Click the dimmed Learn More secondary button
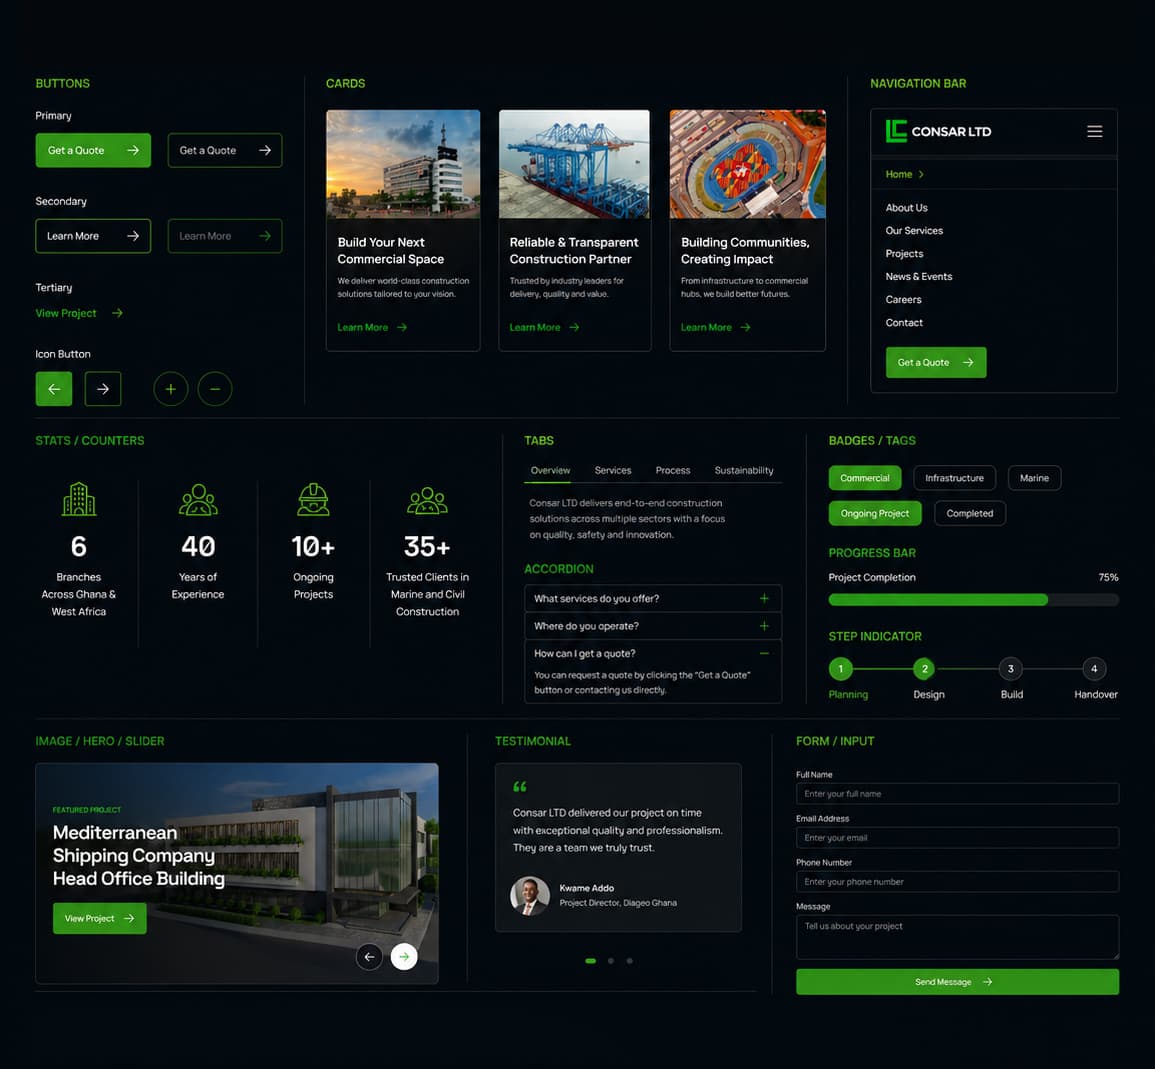 225,236
